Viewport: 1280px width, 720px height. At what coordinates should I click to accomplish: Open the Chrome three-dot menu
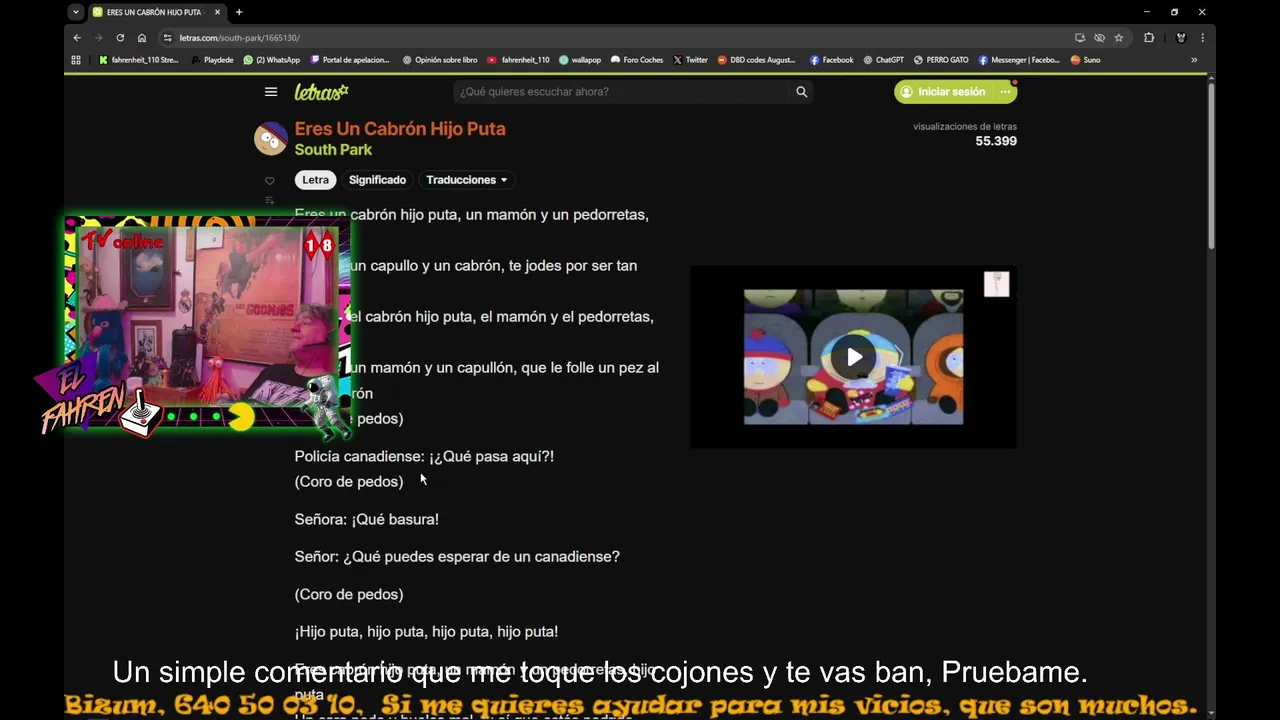tap(1202, 38)
